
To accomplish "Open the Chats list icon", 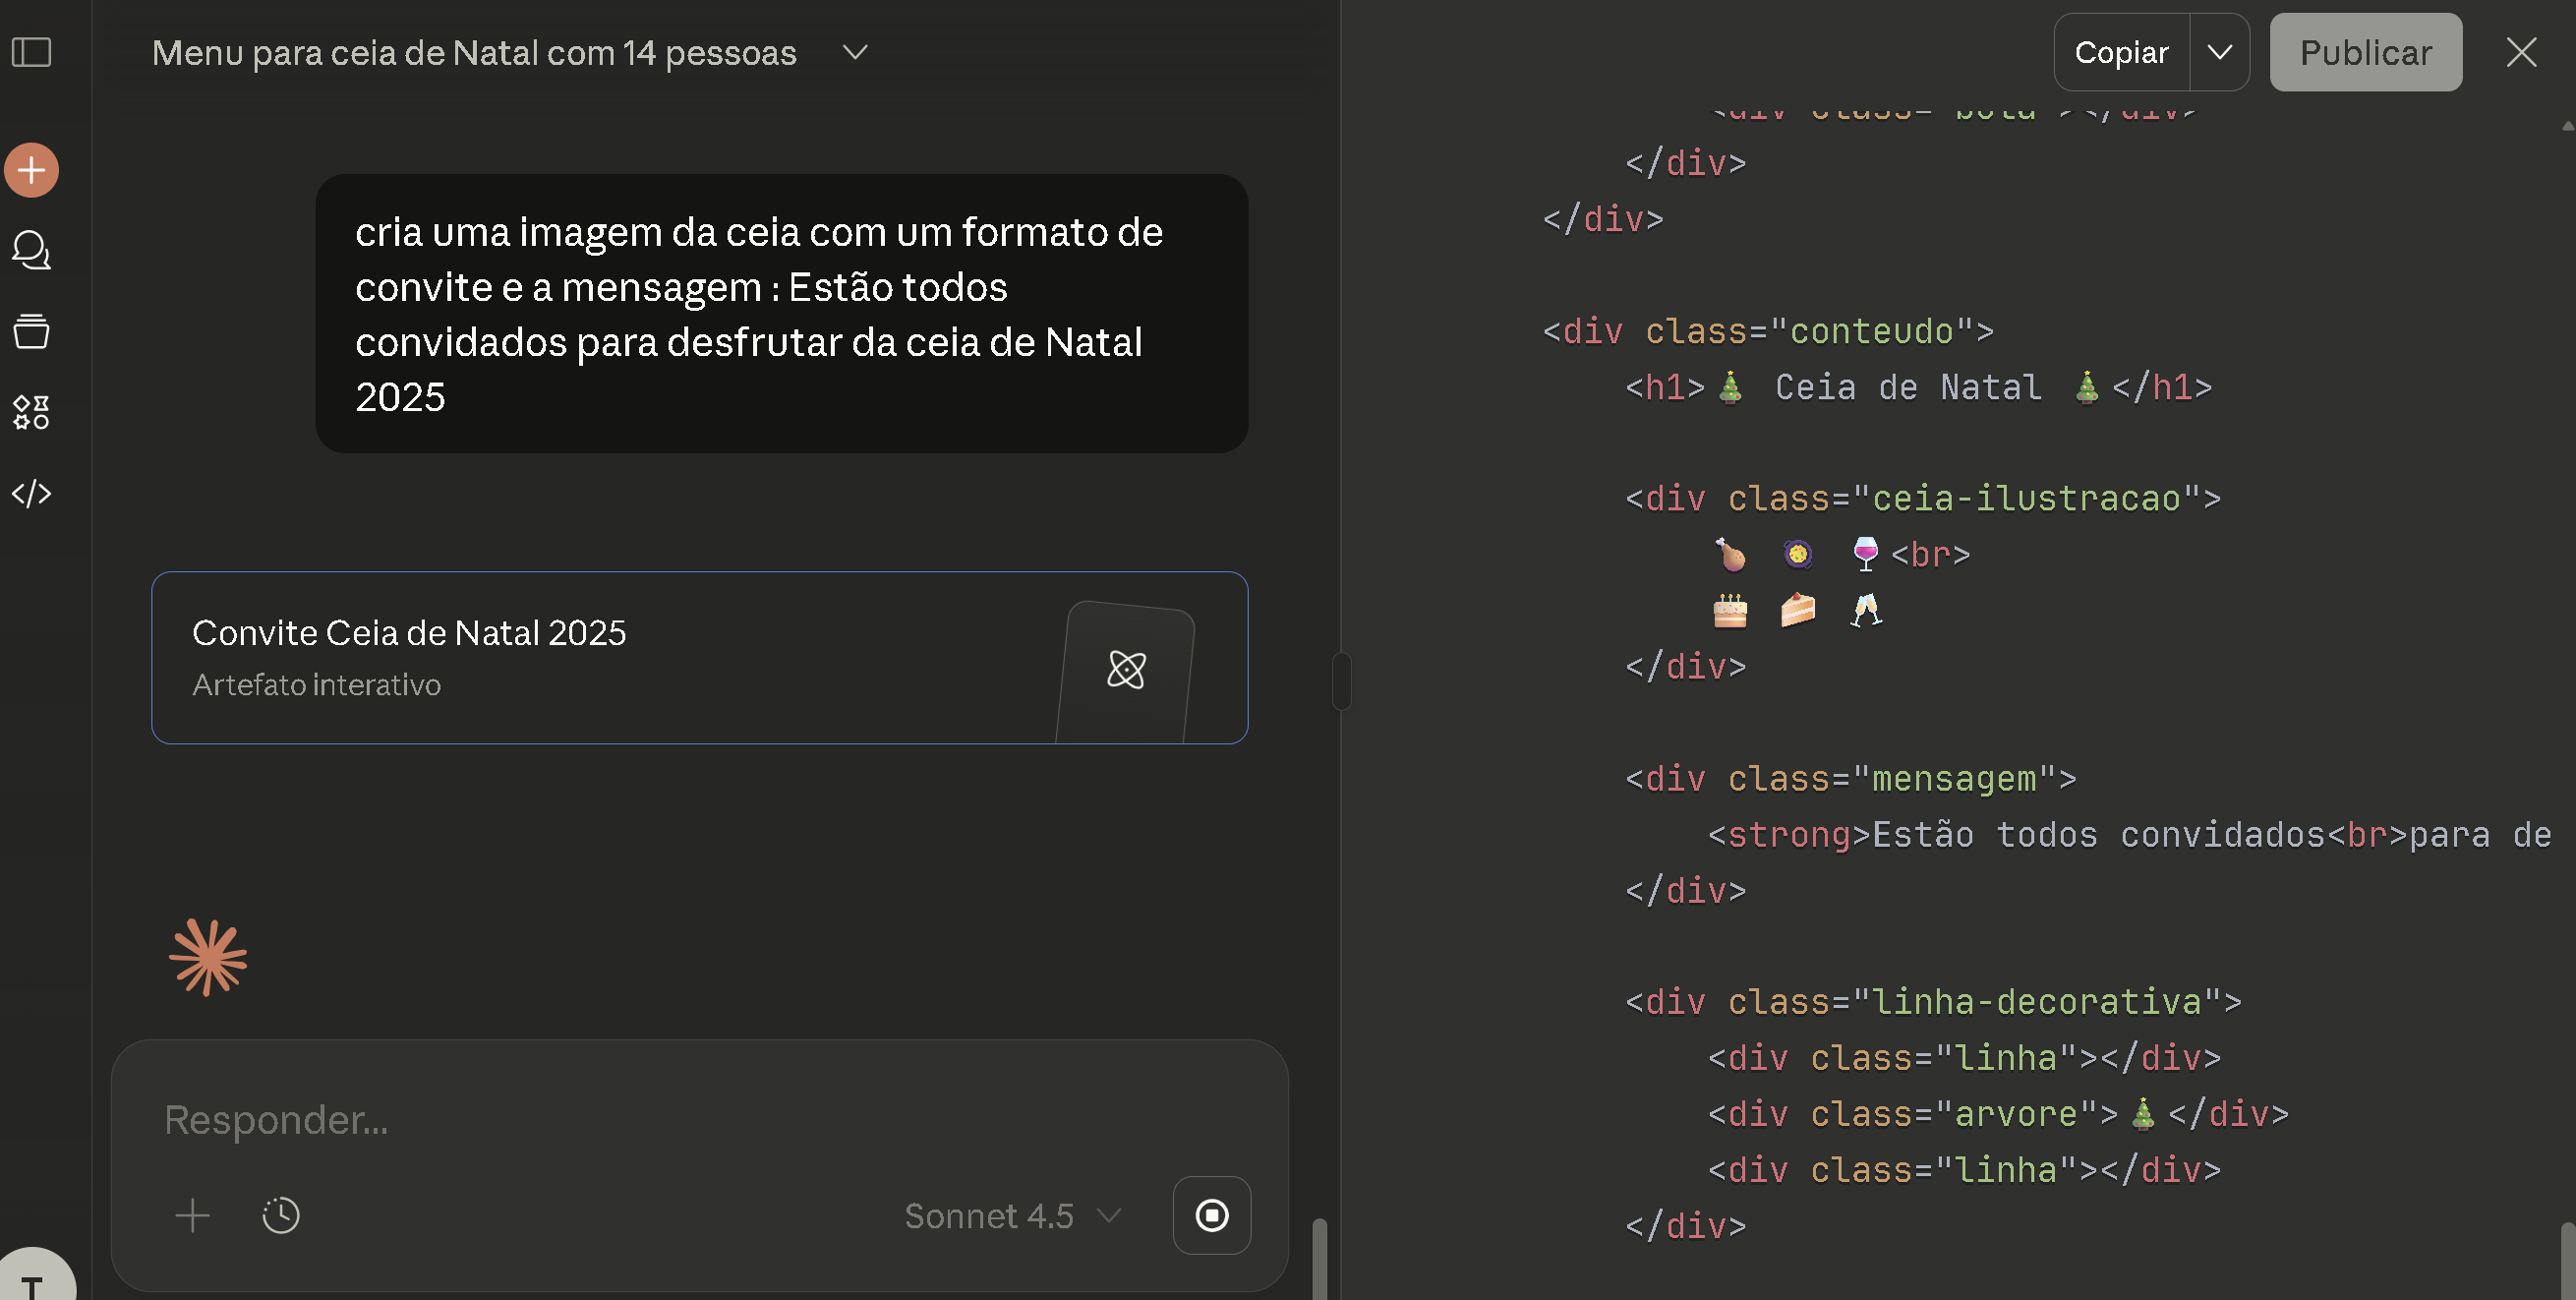I will tap(31, 250).
